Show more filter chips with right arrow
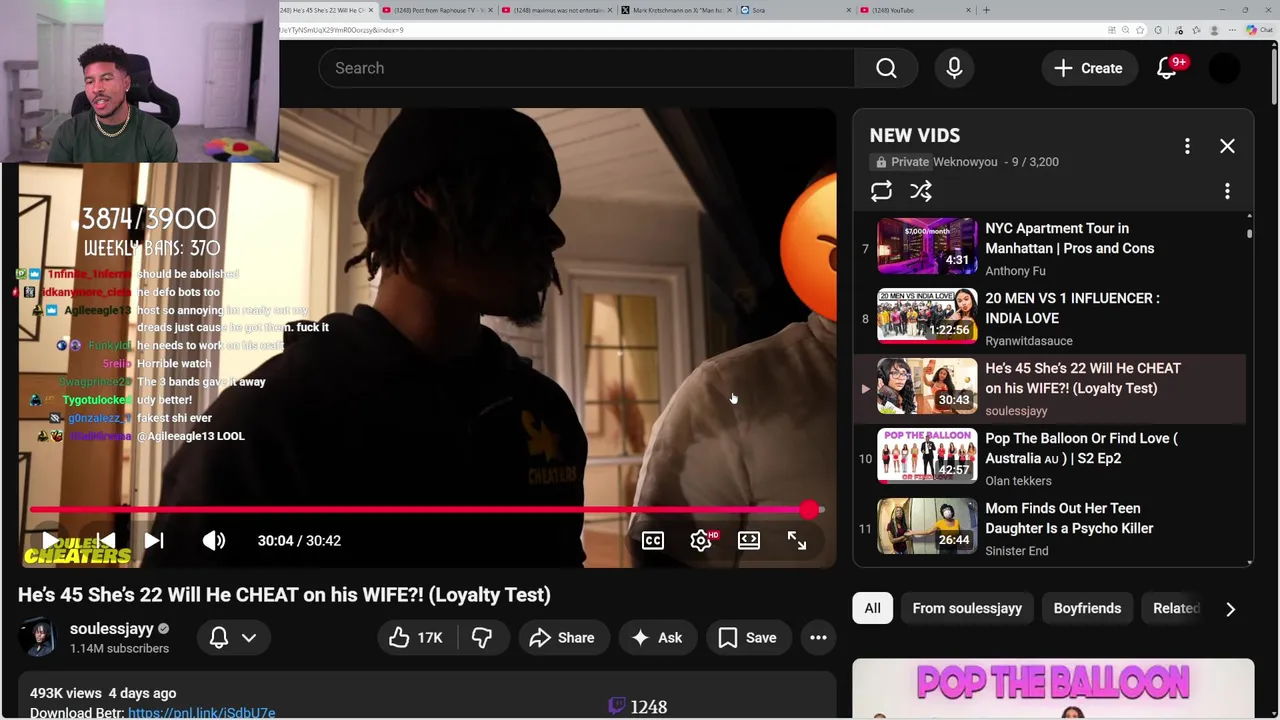 [x=1230, y=608]
